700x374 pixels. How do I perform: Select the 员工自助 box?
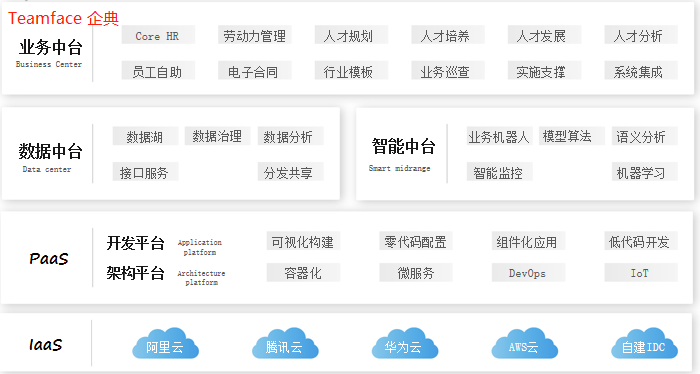(158, 71)
